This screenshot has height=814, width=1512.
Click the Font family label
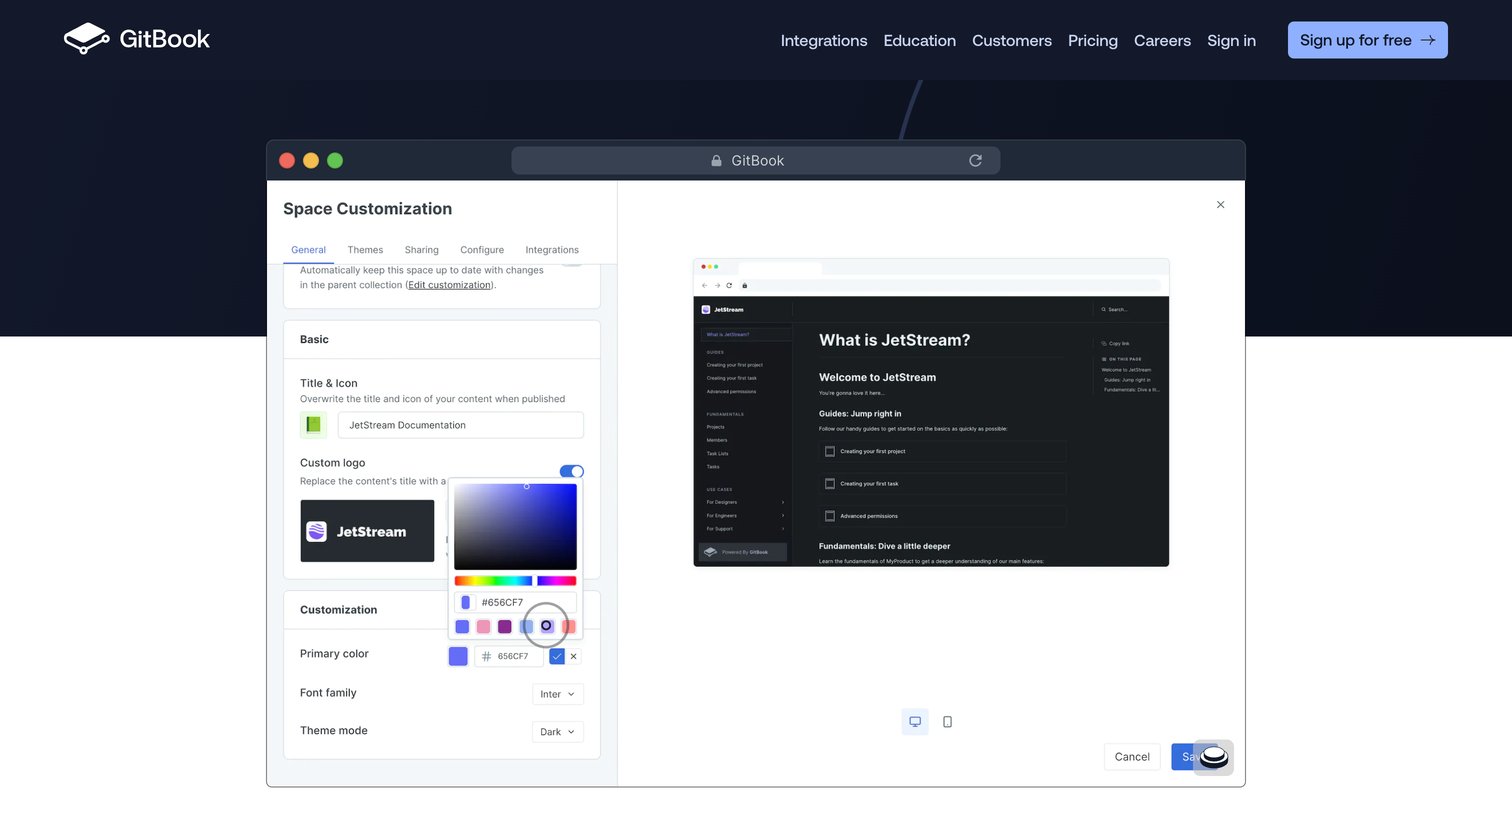(328, 693)
